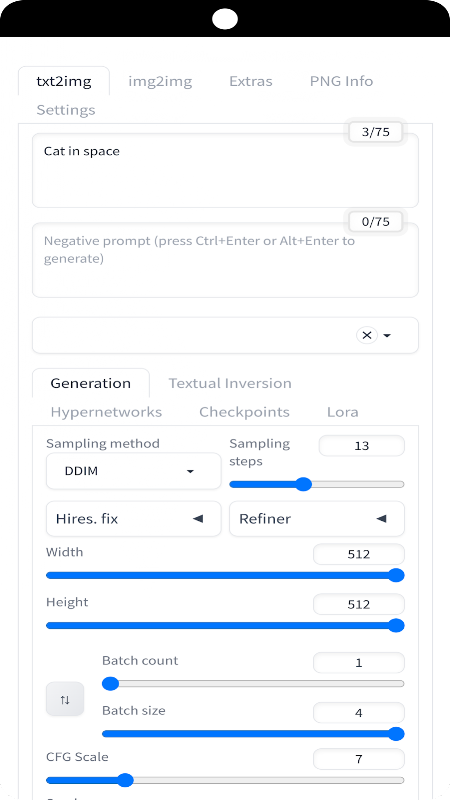Click the Width value field showing 512
Image resolution: width=450 pixels, height=800 pixels.
(359, 555)
